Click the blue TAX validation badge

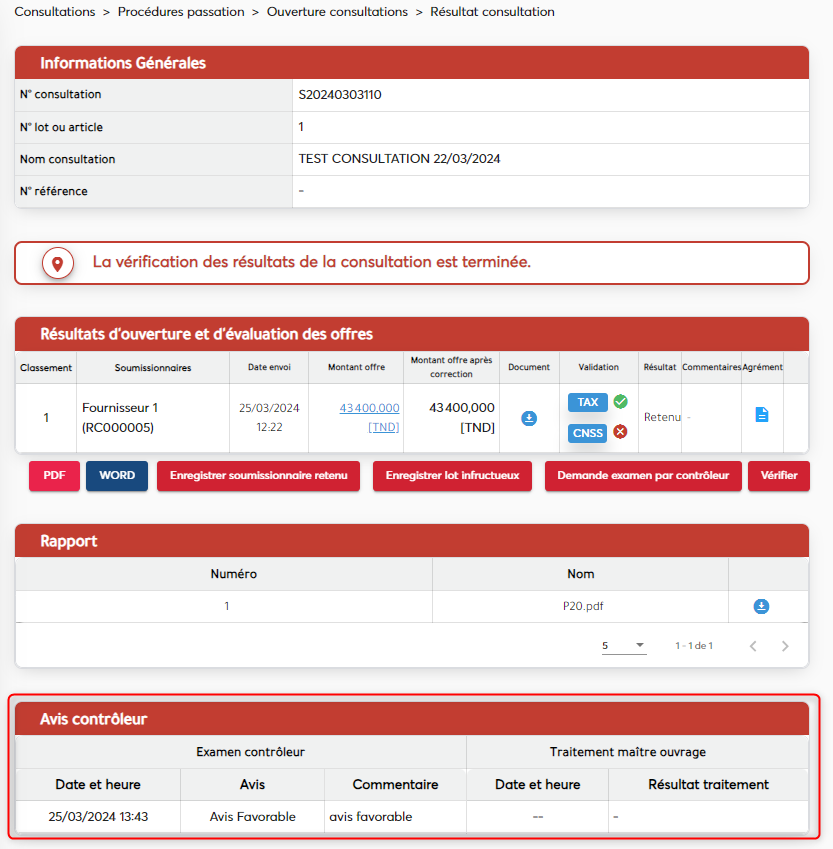point(588,402)
